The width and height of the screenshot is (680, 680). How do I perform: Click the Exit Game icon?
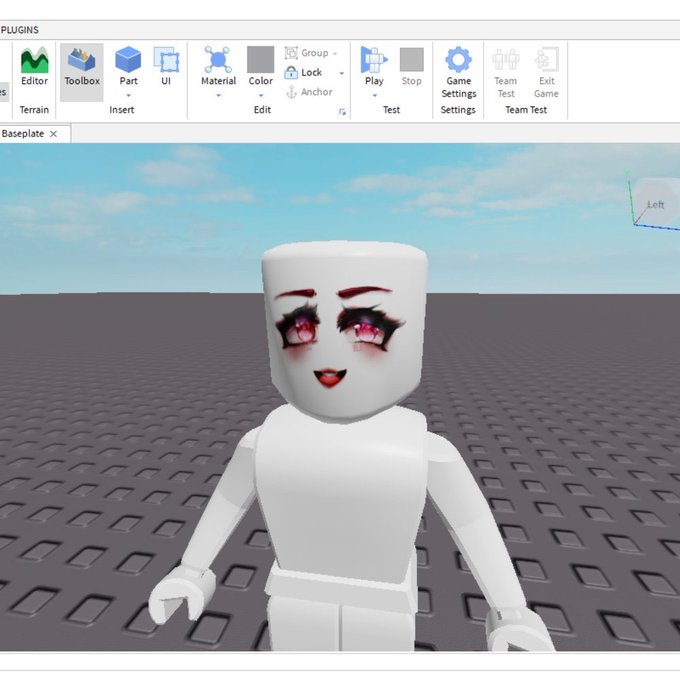546,59
